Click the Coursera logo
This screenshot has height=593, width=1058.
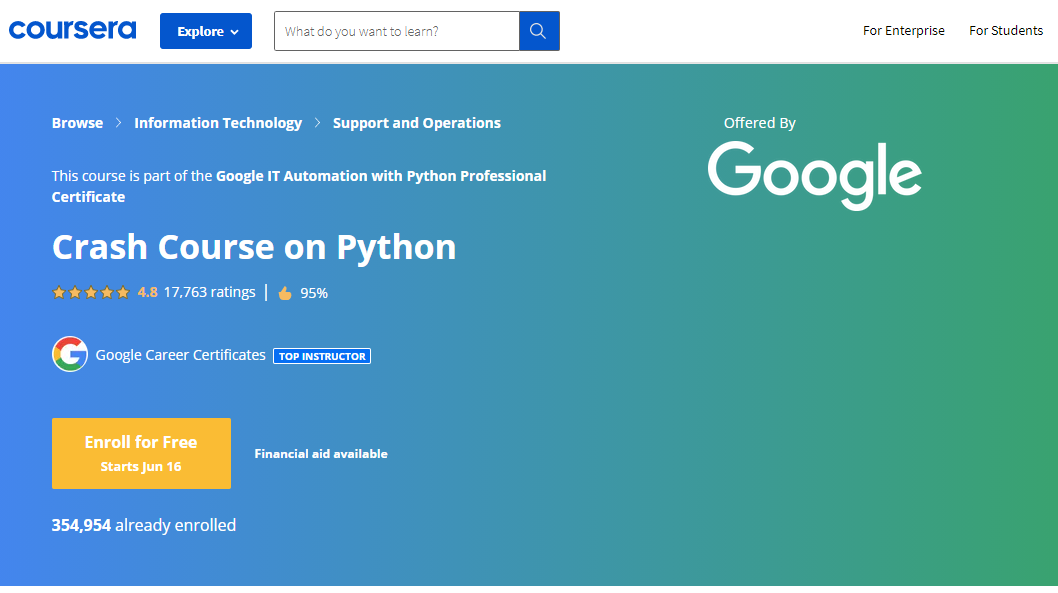72,30
